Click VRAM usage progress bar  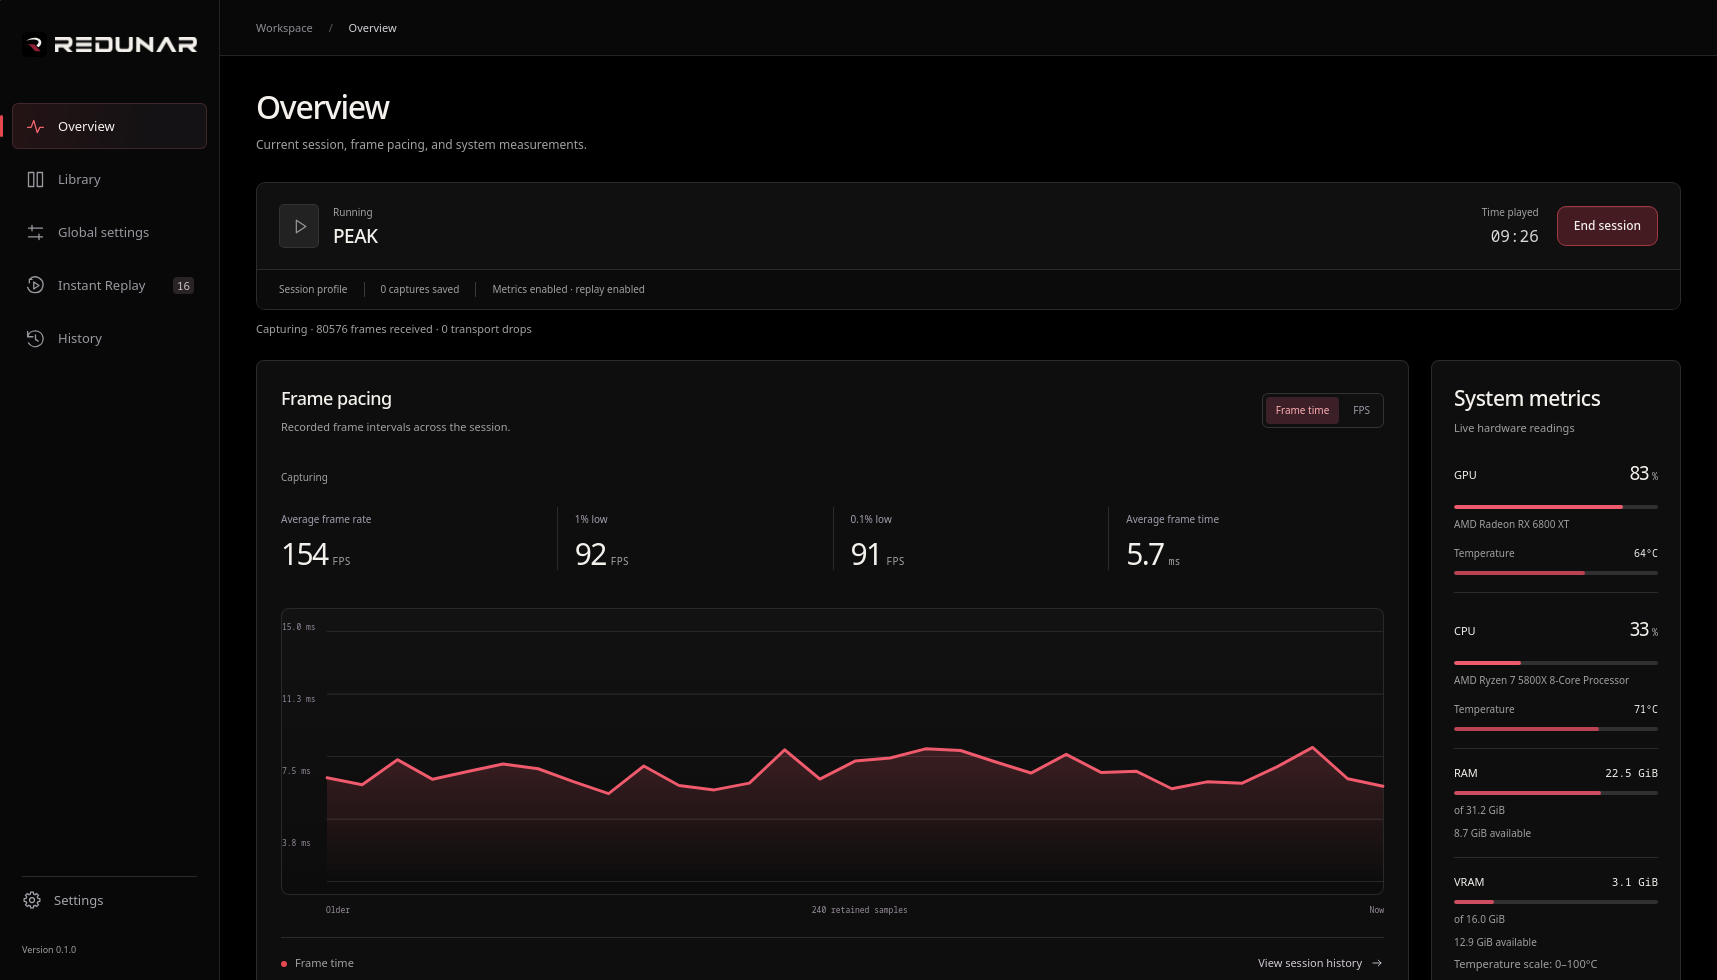click(x=1556, y=902)
